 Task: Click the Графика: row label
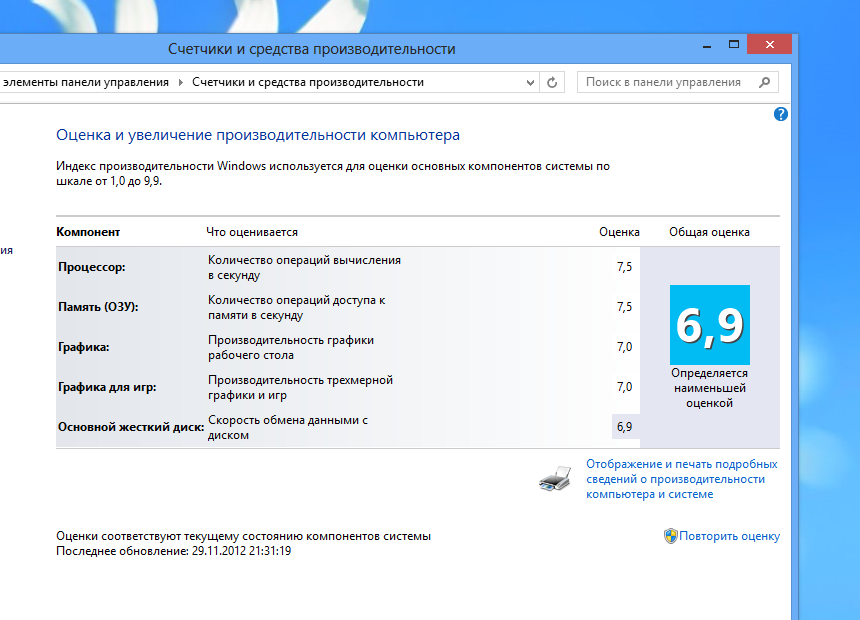[x=83, y=347]
